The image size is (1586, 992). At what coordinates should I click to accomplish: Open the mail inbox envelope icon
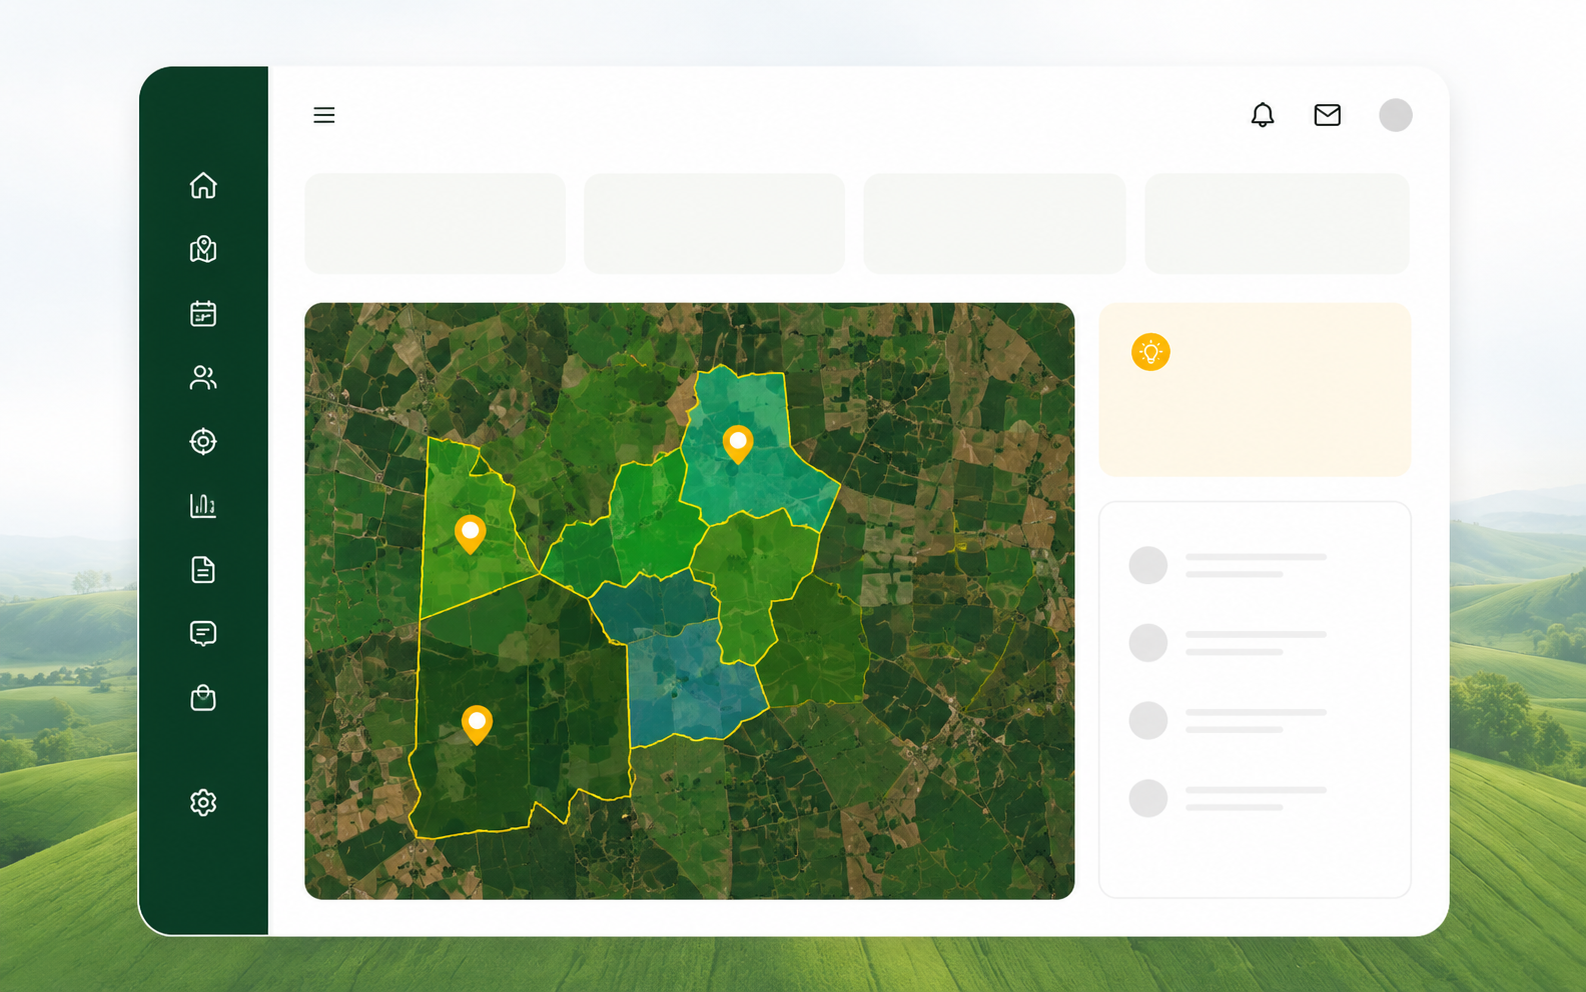[1327, 115]
